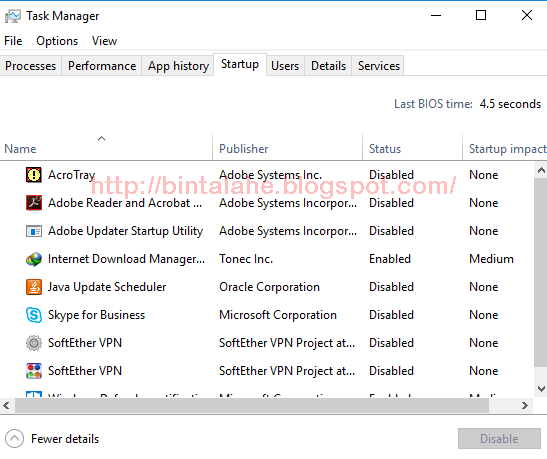Click vertical scrollbar up arrow
This screenshot has height=459, width=547.
tap(541, 170)
